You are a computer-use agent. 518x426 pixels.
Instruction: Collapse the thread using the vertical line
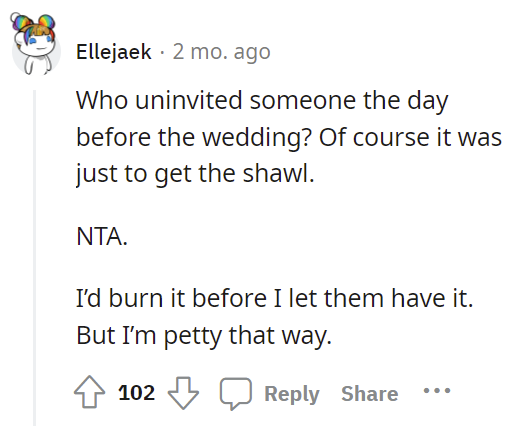tap(34, 258)
